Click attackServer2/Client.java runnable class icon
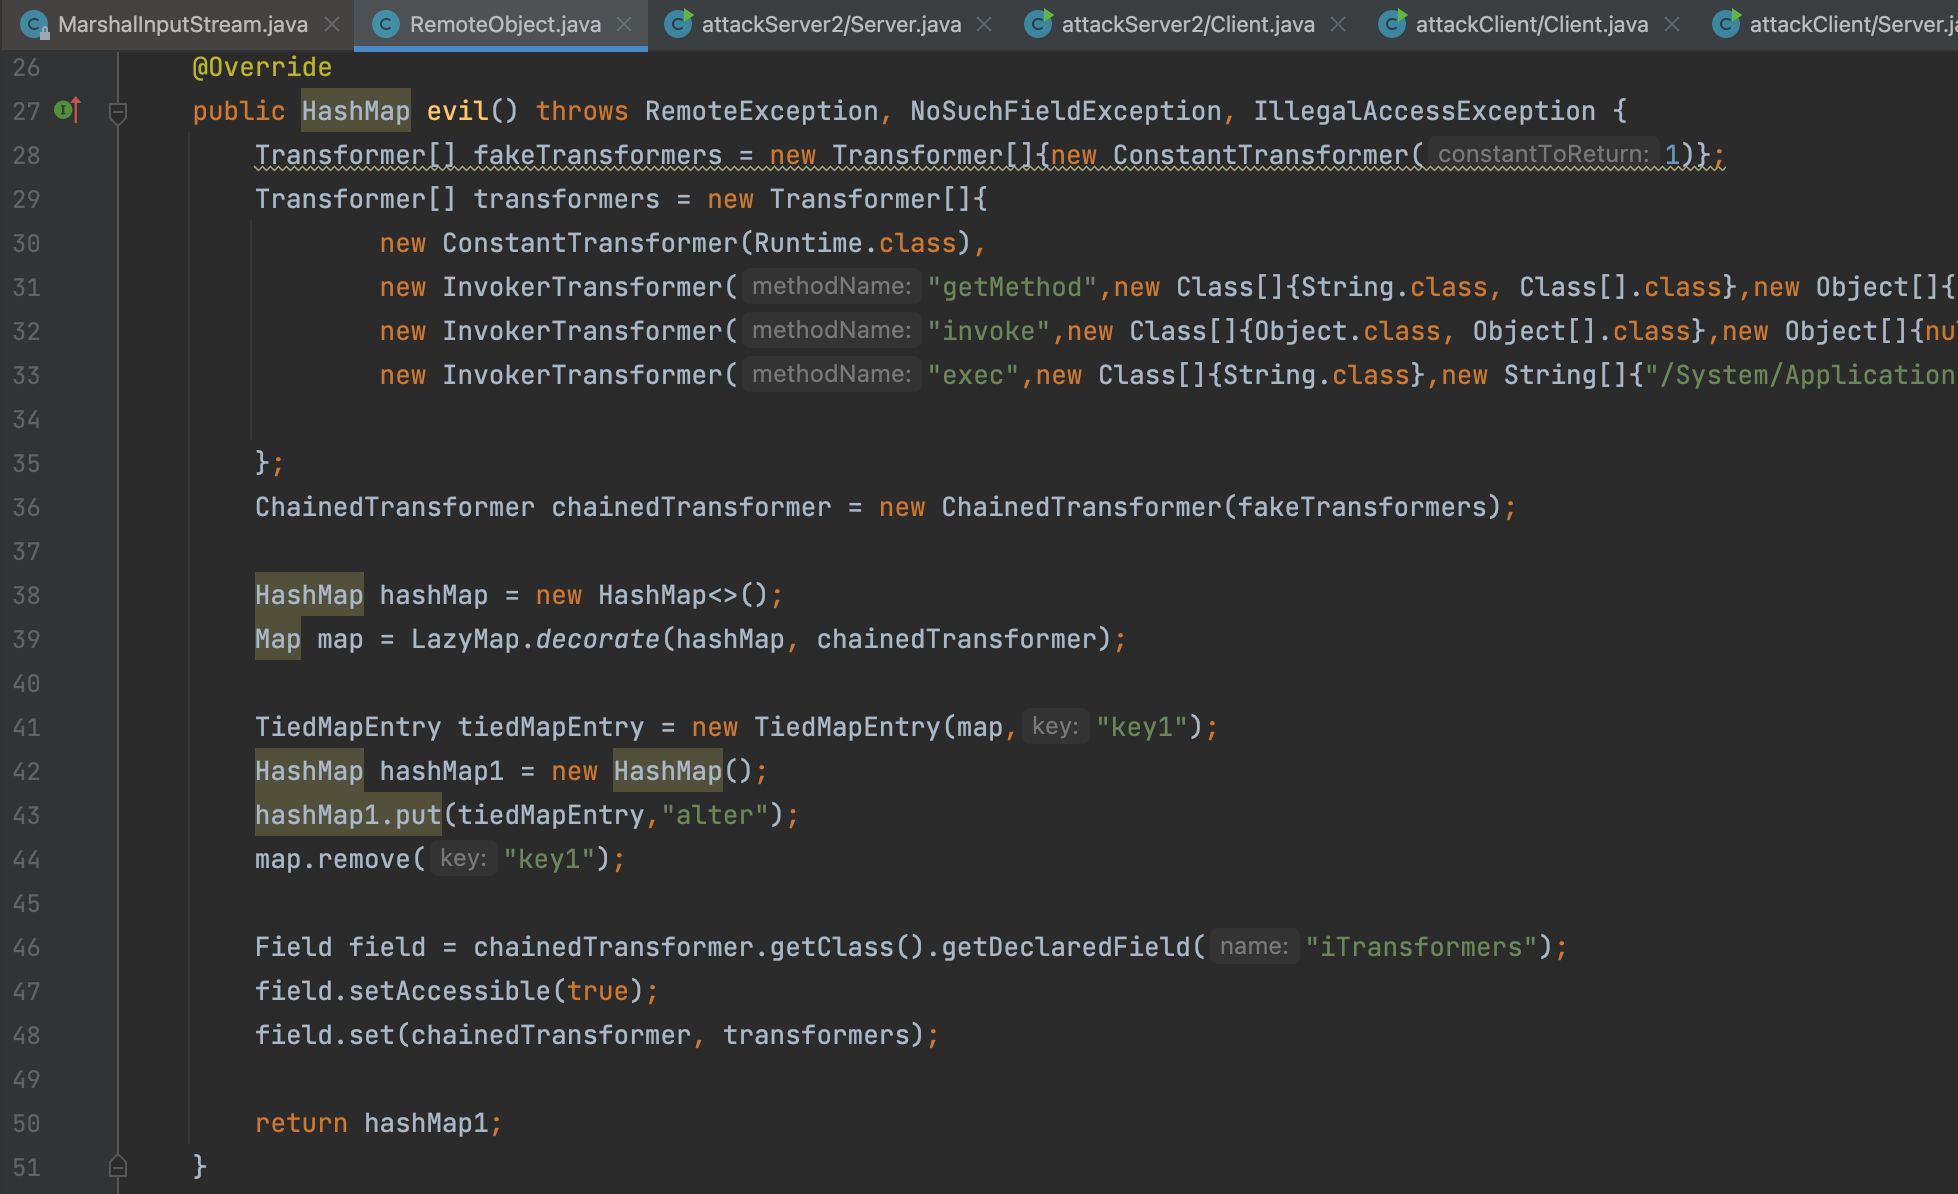This screenshot has width=1958, height=1194. coord(1039,24)
